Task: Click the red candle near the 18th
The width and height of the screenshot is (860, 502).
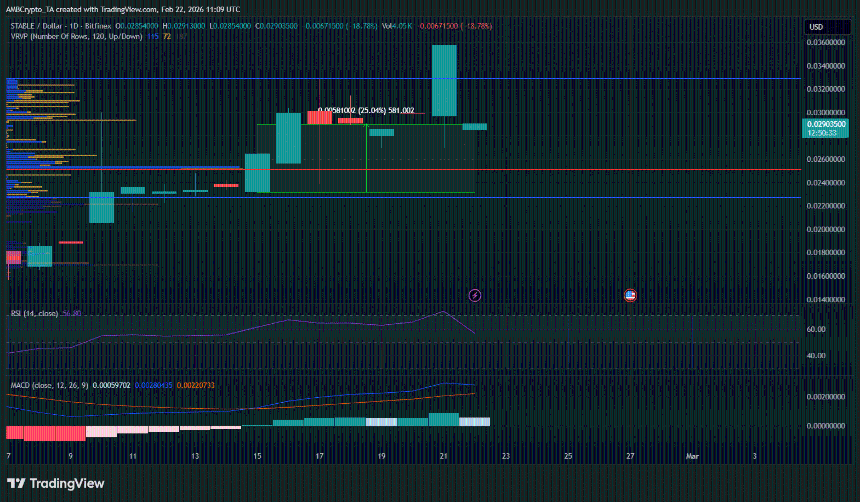Action: 350,120
